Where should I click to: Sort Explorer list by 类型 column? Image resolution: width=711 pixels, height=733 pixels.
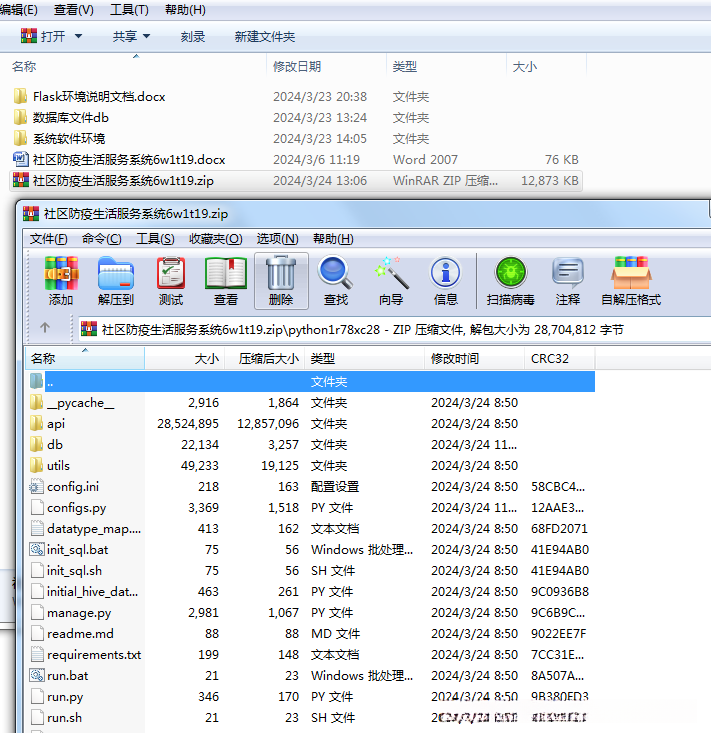446,66
